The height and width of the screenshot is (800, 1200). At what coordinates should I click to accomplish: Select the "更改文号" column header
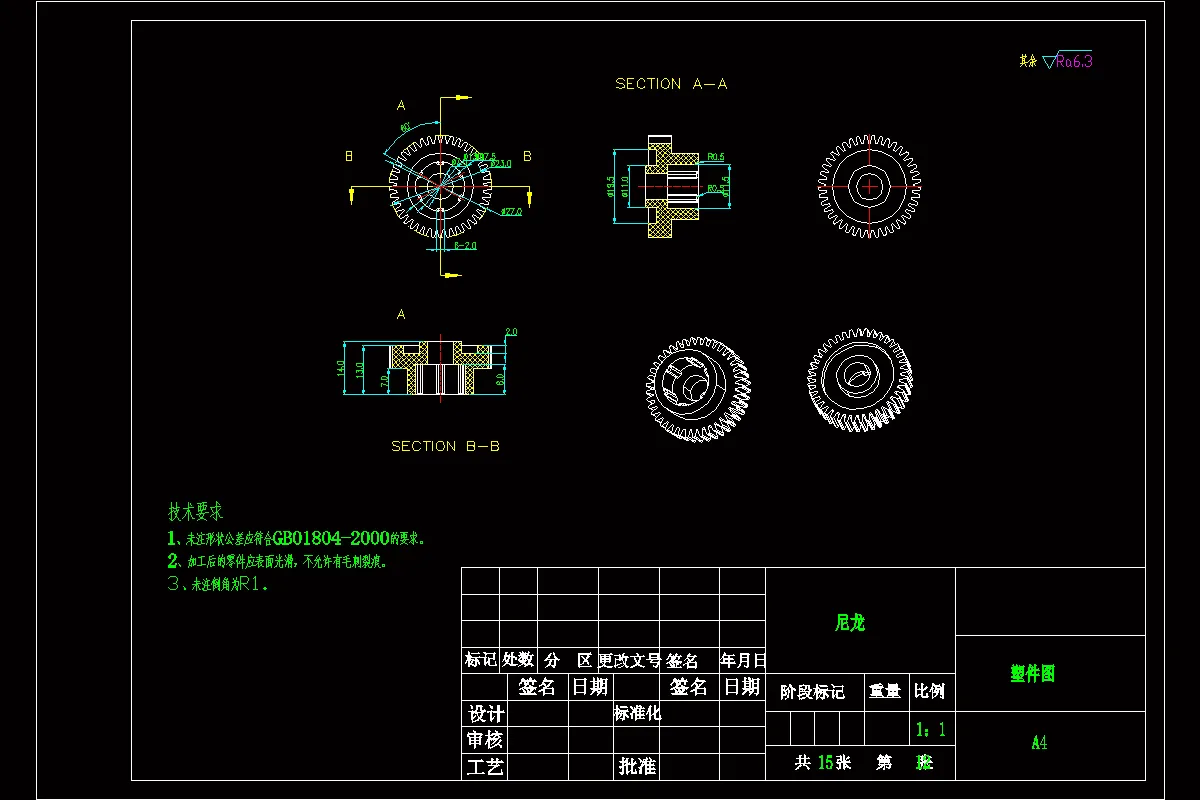click(x=630, y=661)
